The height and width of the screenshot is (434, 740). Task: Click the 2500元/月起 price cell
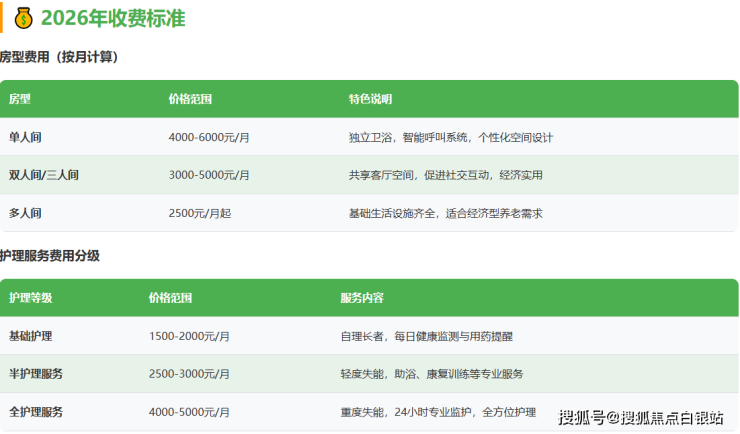[199, 213]
